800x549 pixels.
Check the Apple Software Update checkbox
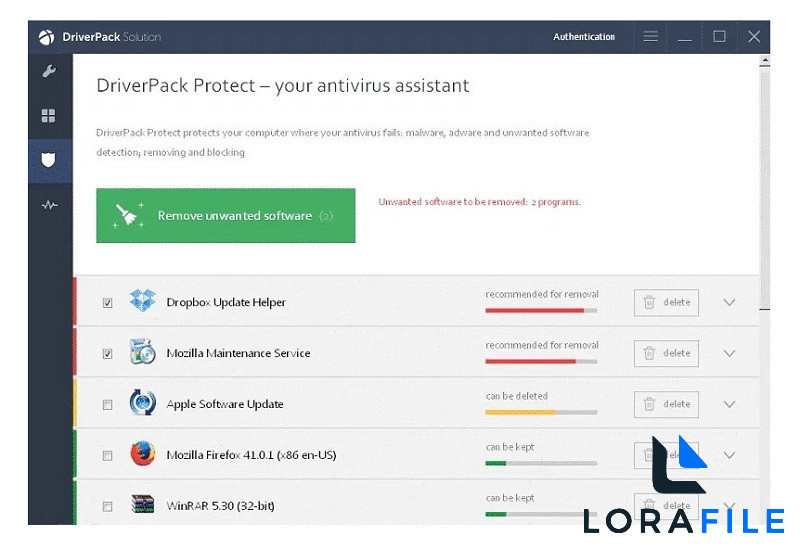(108, 405)
